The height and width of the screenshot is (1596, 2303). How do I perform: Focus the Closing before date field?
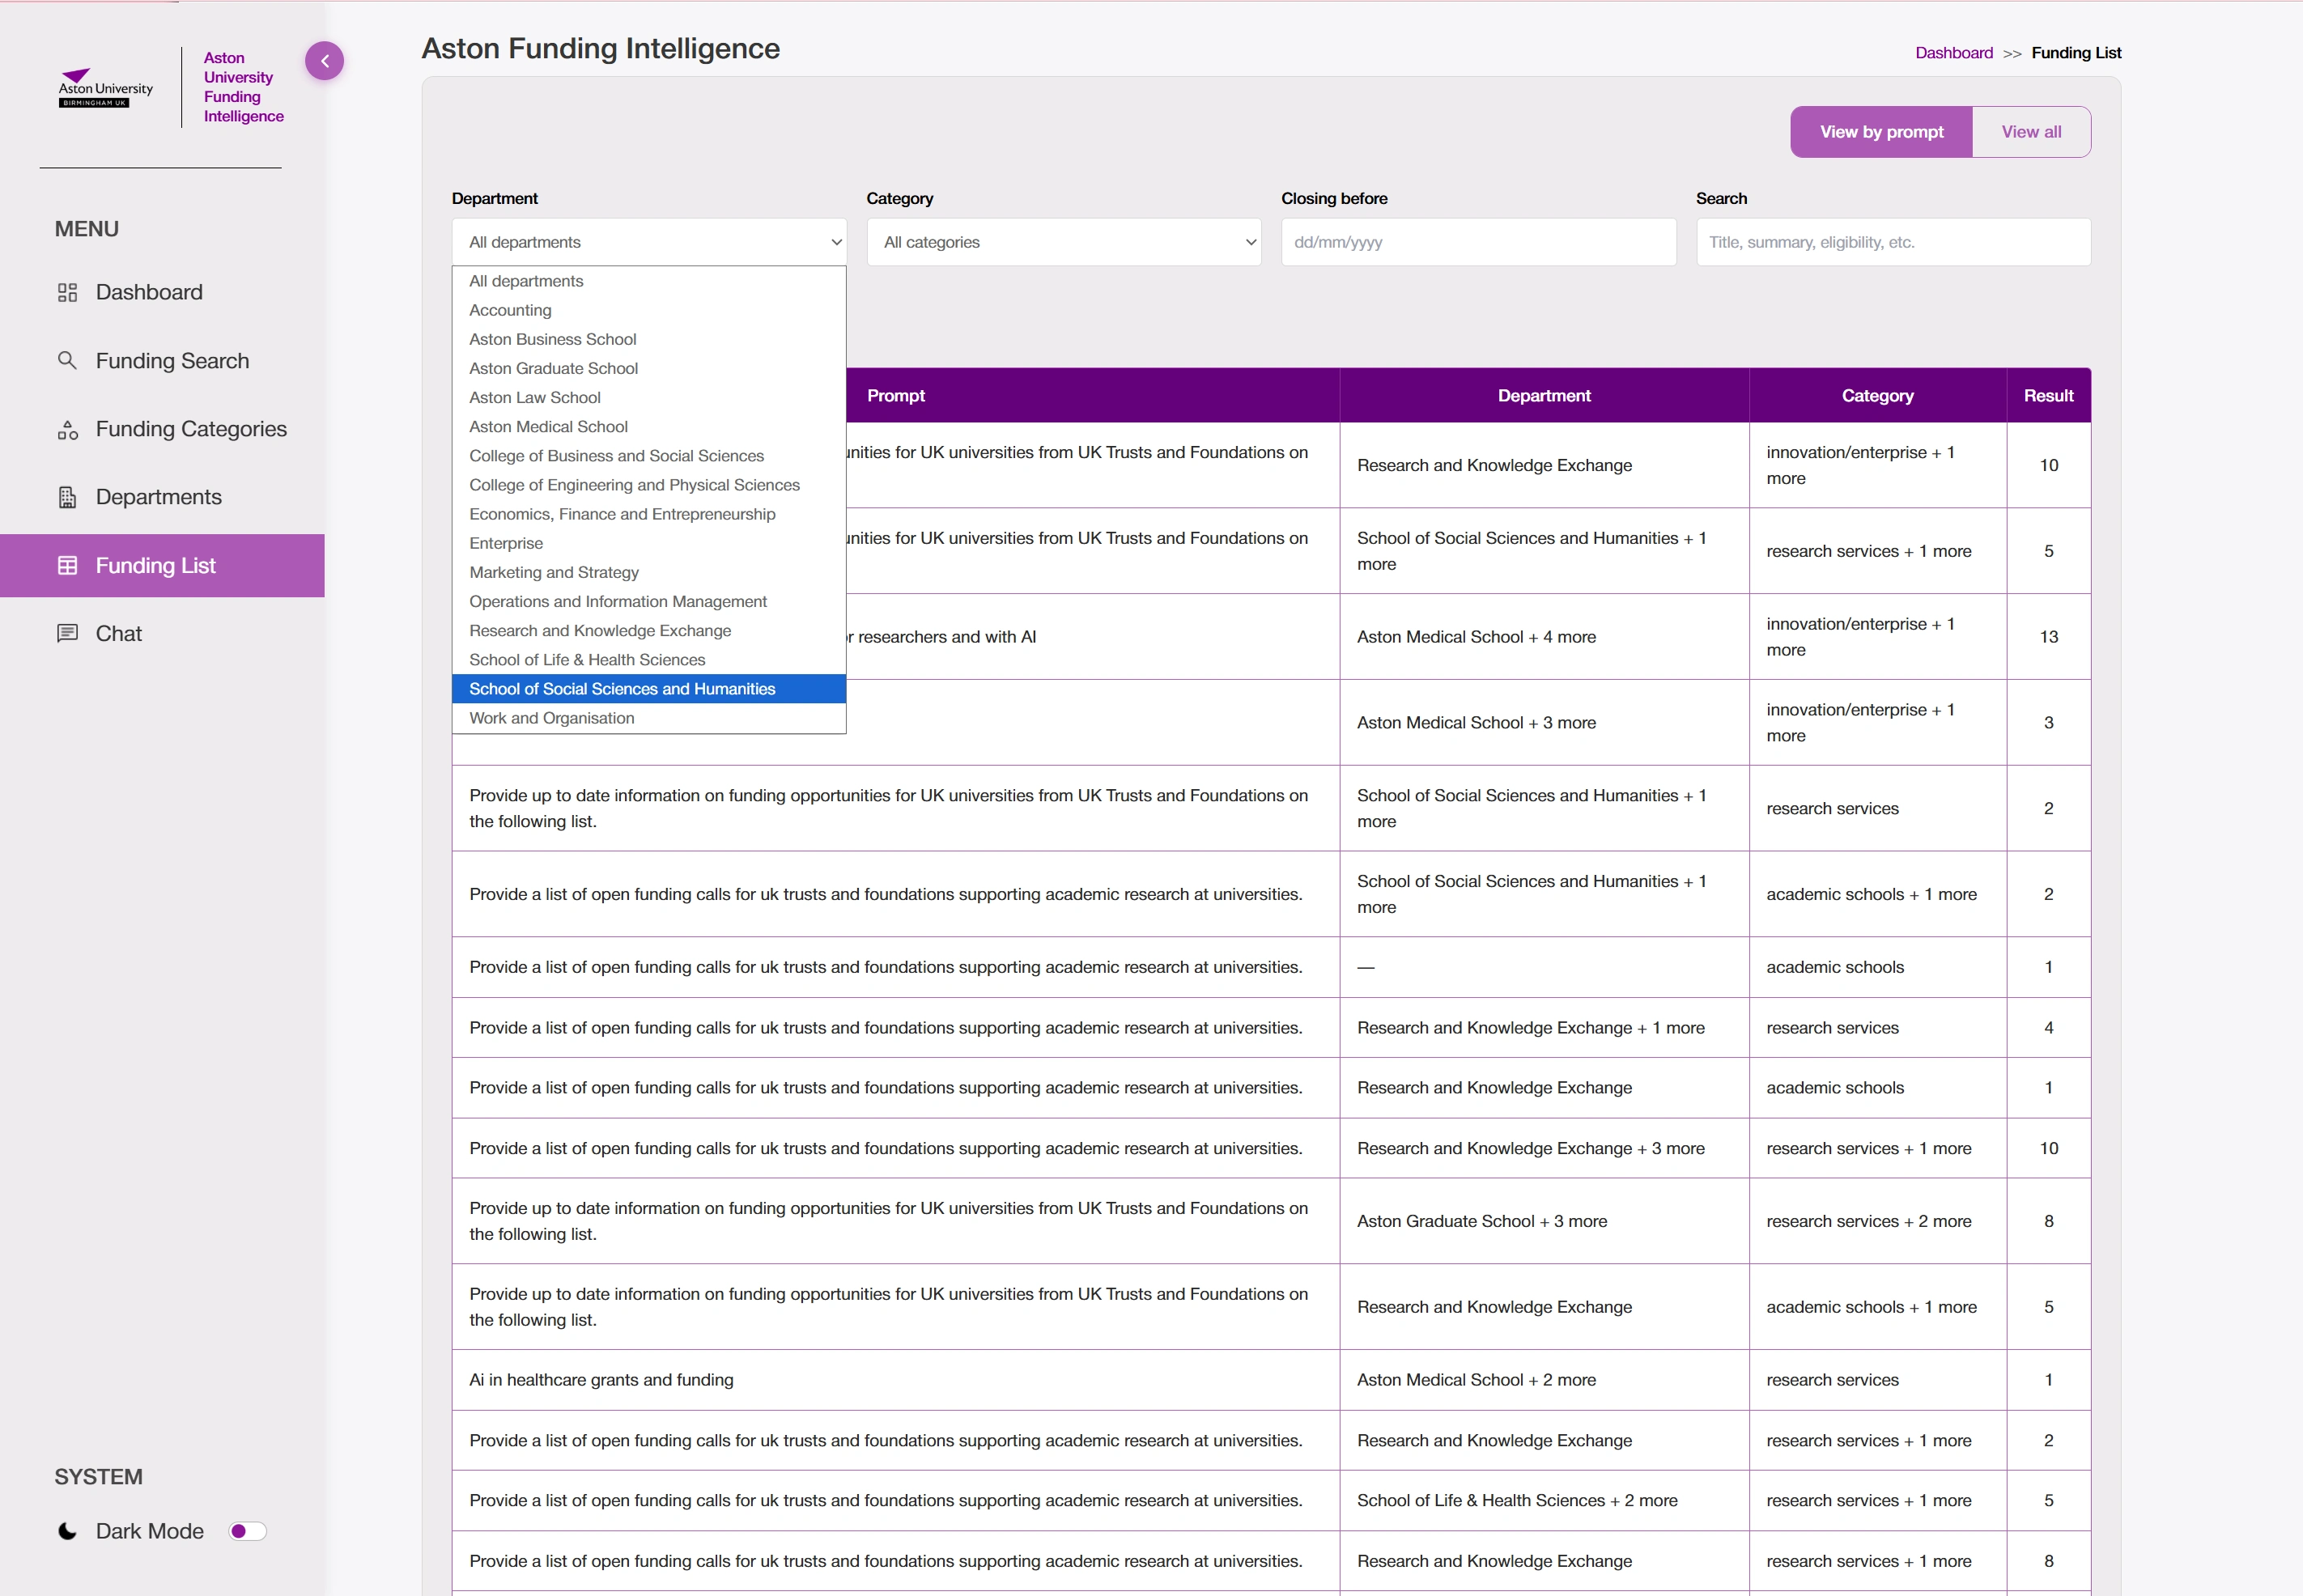point(1477,242)
